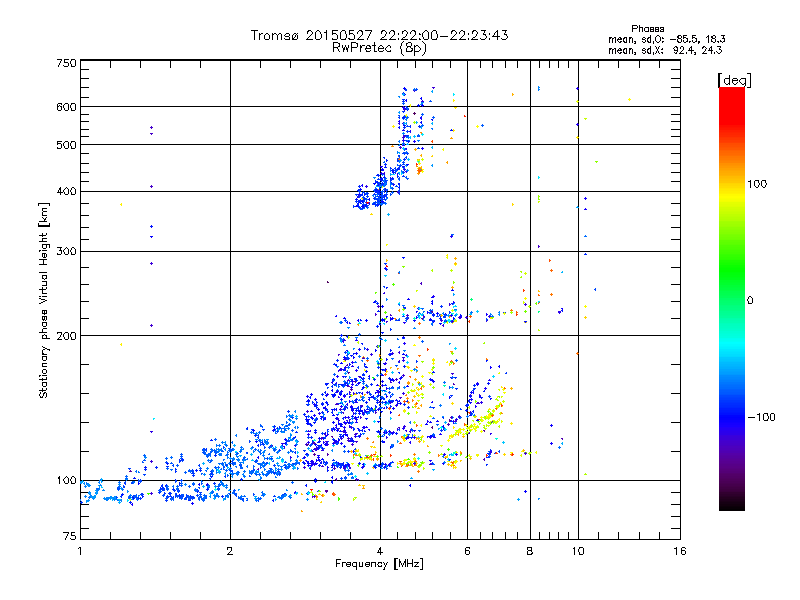Click the 'RwPretec (8p)' subtitle
This screenshot has height=600, width=800.
tap(379, 48)
